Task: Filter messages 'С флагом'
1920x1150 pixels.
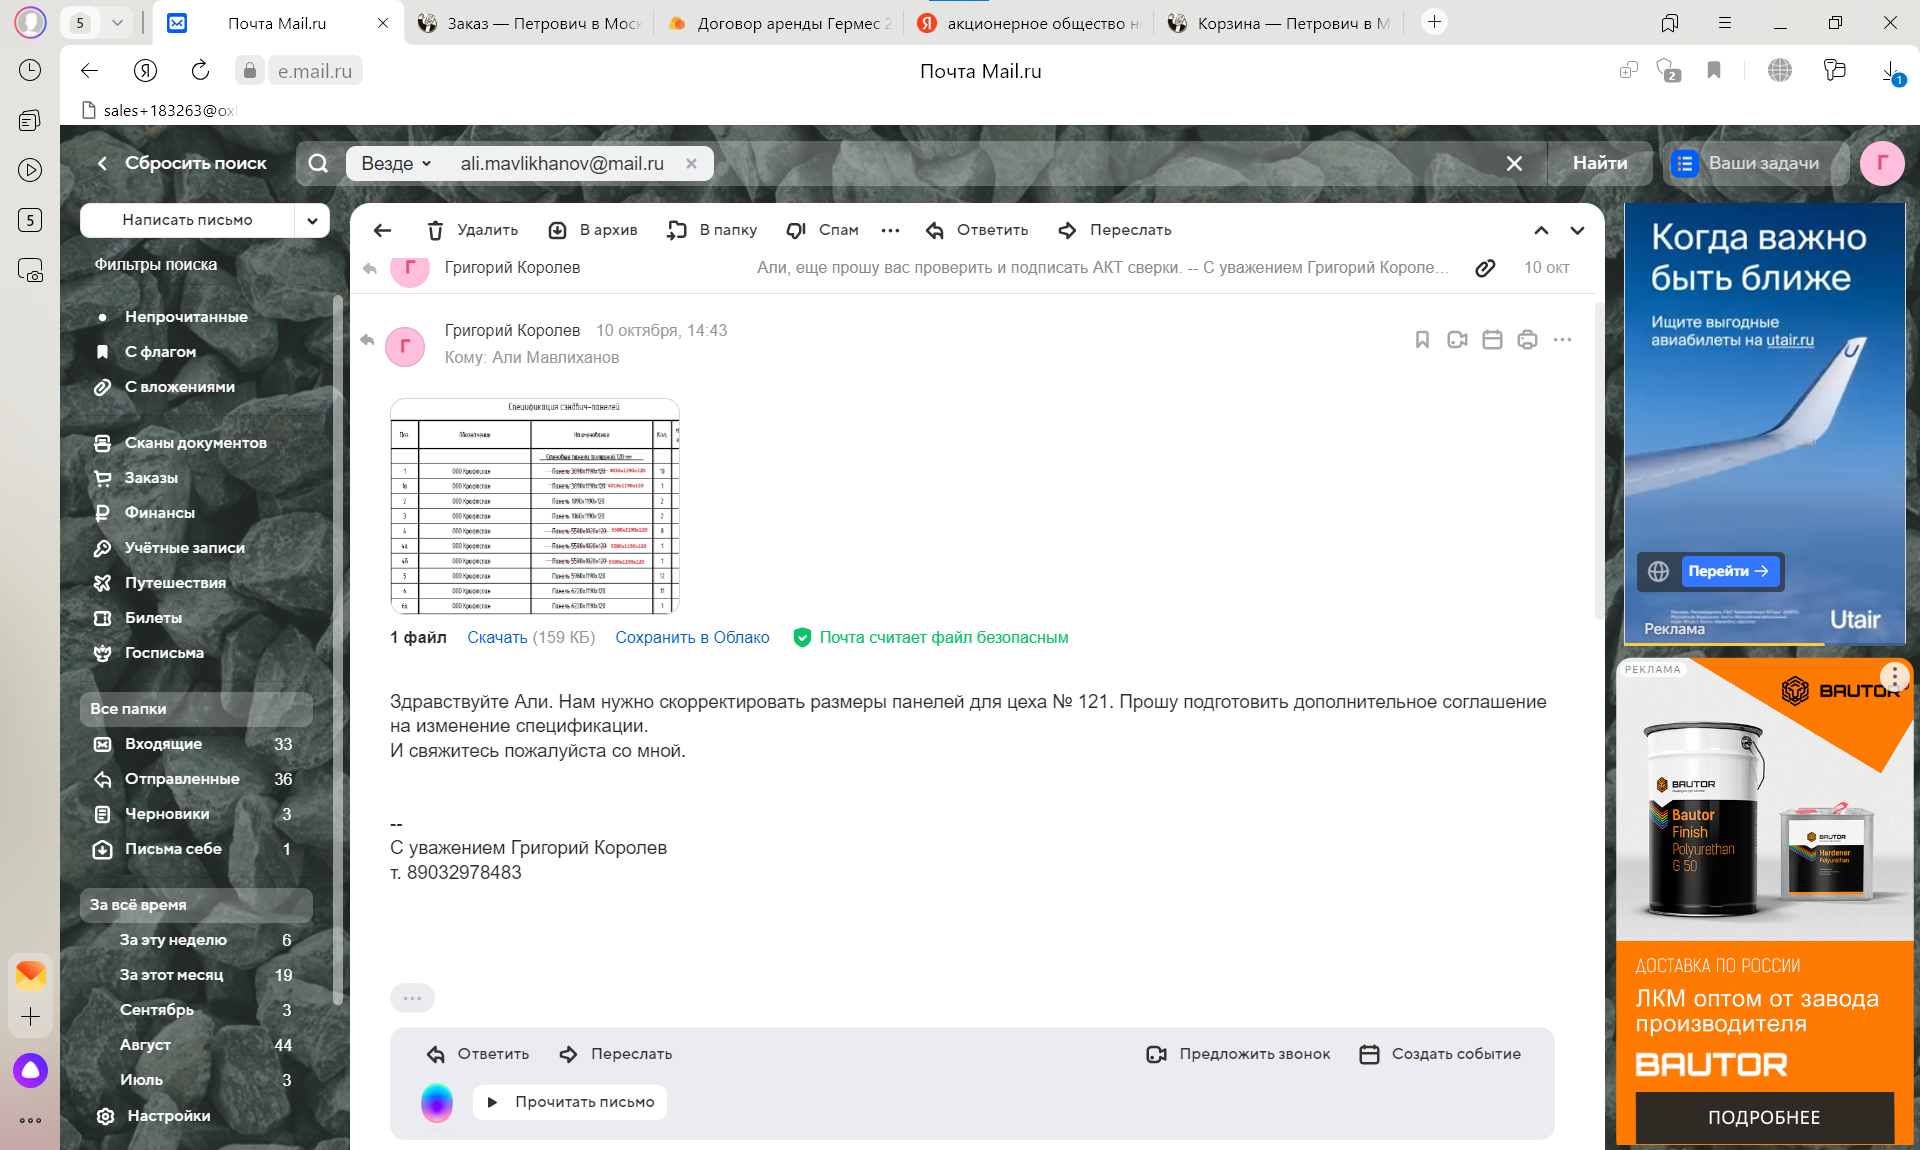Action: pyautogui.click(x=160, y=352)
